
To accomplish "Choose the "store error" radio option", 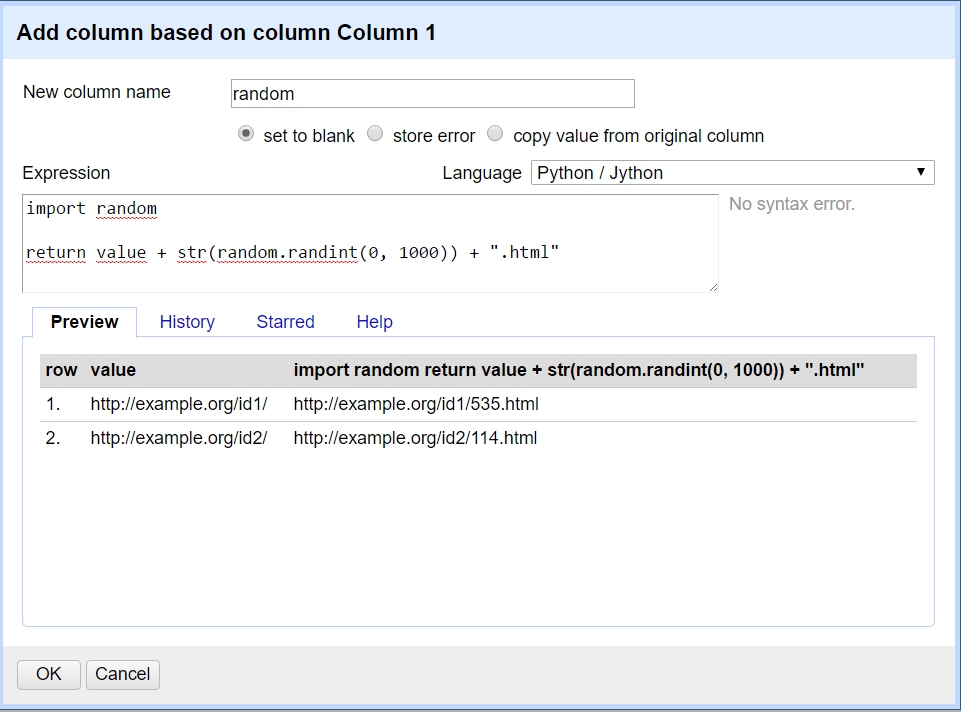I will (x=375, y=134).
